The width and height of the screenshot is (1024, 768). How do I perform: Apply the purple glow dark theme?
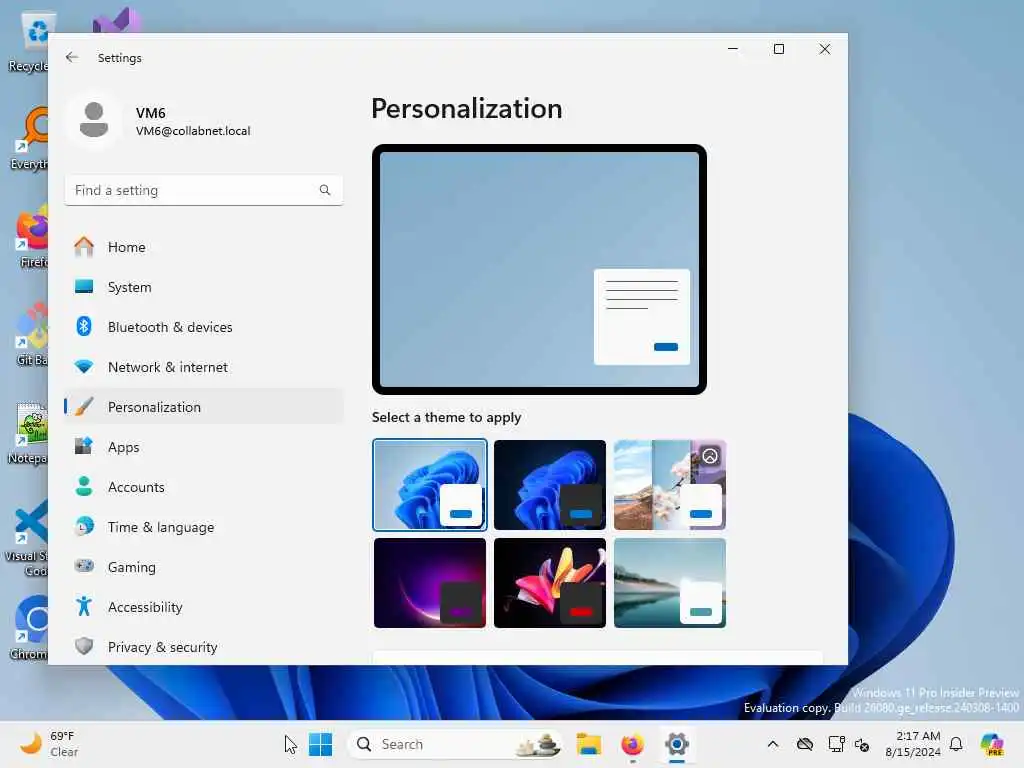coord(430,583)
